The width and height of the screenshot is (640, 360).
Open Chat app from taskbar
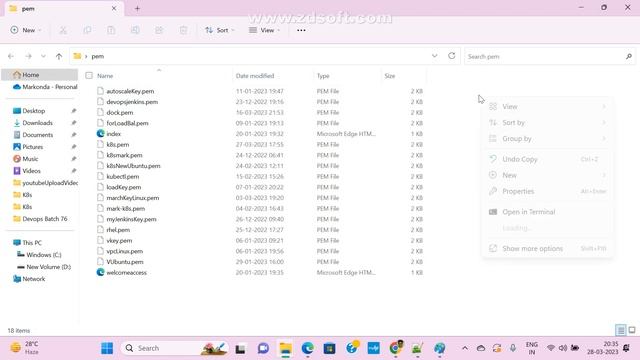pyautogui.click(x=263, y=349)
